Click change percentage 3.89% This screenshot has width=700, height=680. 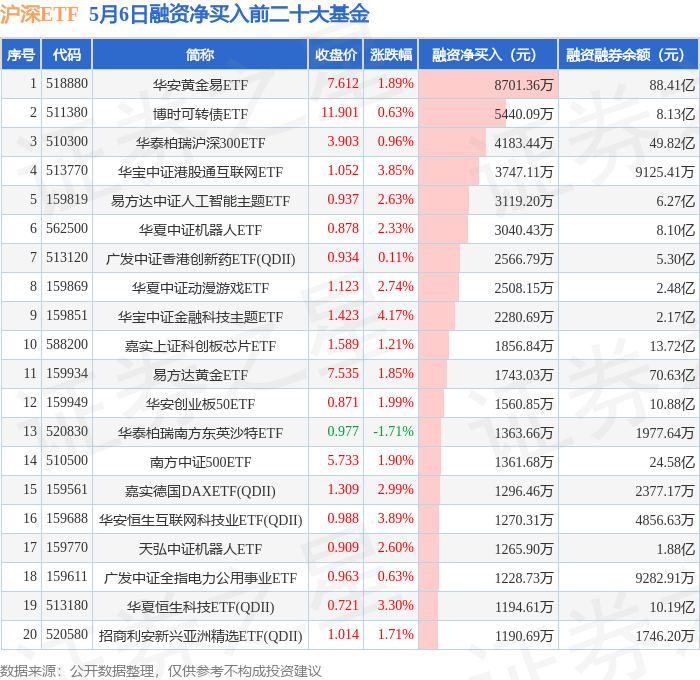[x=396, y=518]
